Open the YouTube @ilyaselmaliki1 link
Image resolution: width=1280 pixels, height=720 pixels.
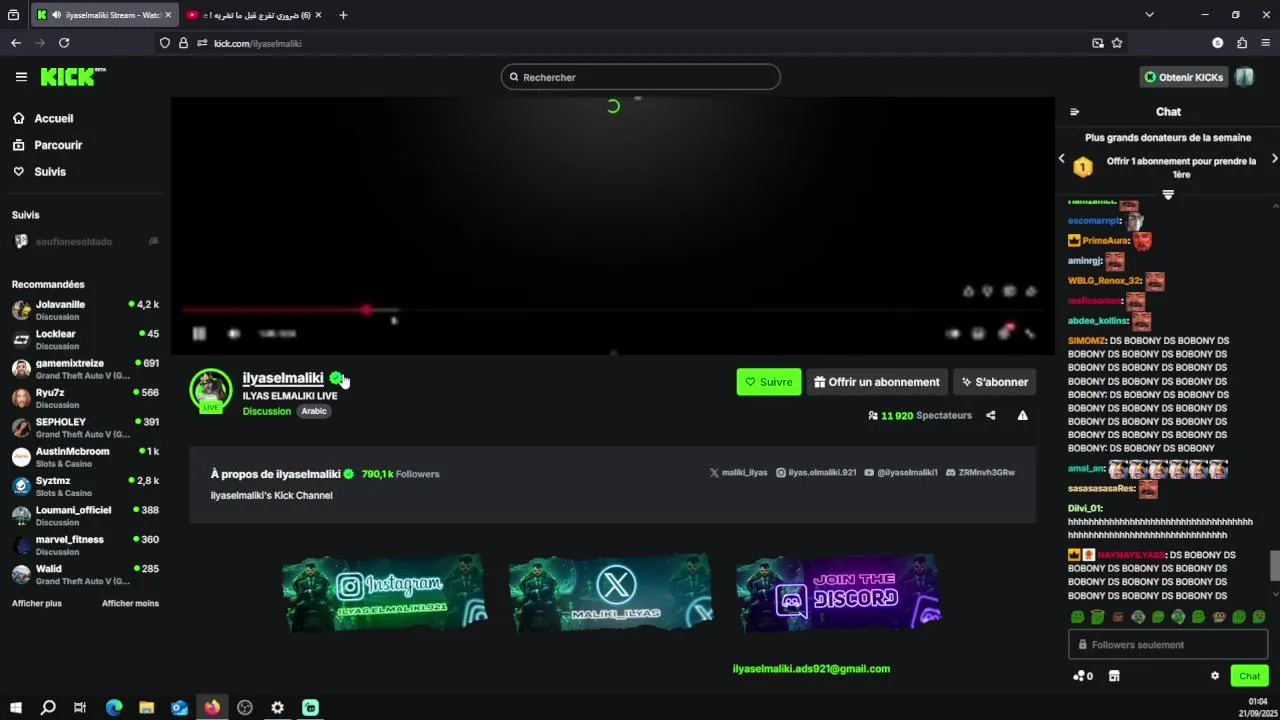901,472
